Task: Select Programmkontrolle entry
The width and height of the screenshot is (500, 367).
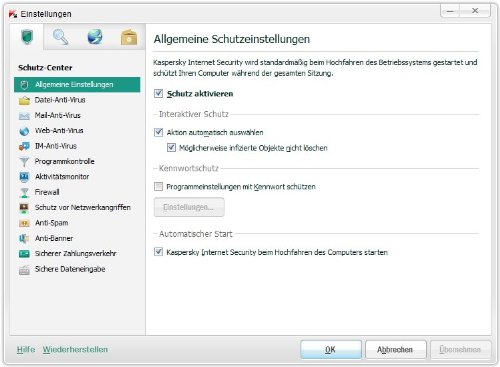Action: pos(65,161)
